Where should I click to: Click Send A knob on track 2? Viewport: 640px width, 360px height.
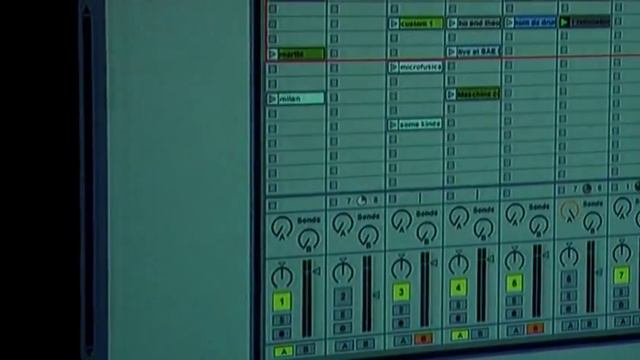click(342, 224)
